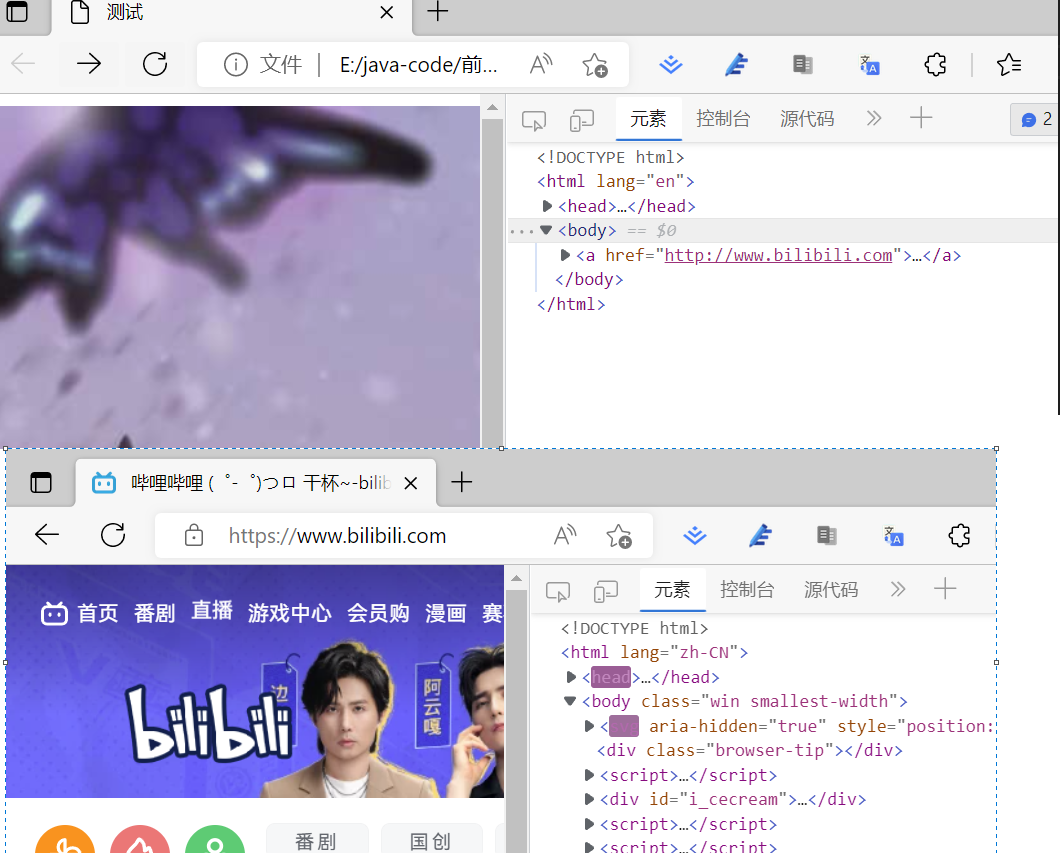Click read aloud icon in bilibili address bar
Viewport: 1060px width, 853px height.
click(x=565, y=535)
